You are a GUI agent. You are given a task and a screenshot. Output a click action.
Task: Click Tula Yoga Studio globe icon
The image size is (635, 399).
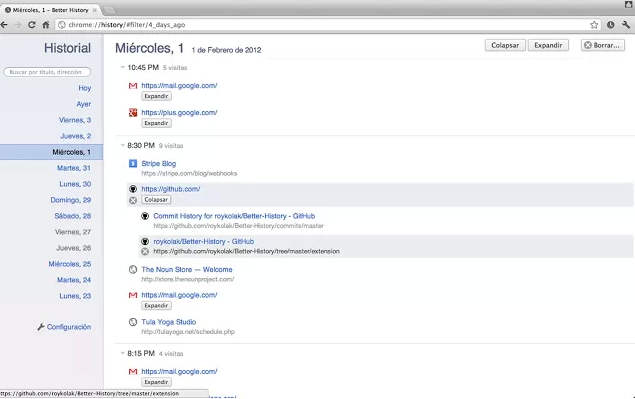[x=133, y=322]
